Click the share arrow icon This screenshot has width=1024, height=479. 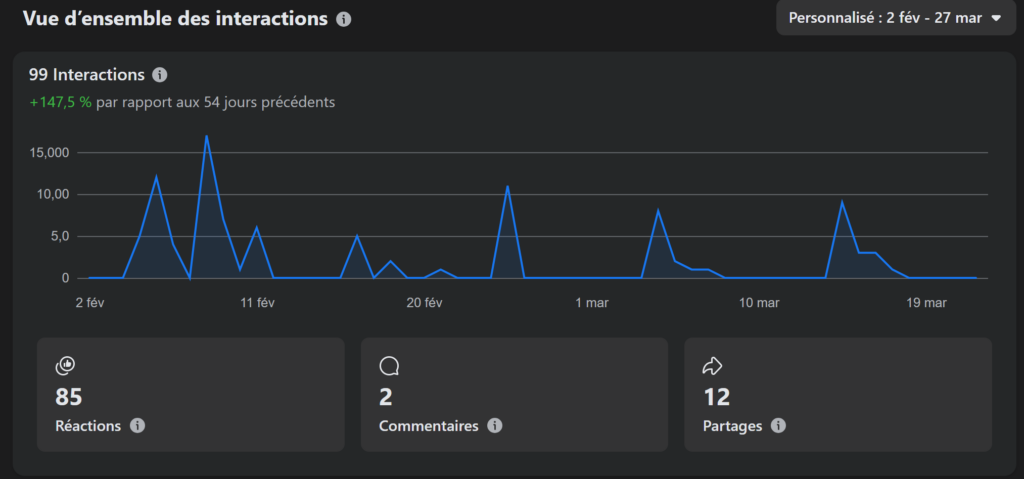712,367
